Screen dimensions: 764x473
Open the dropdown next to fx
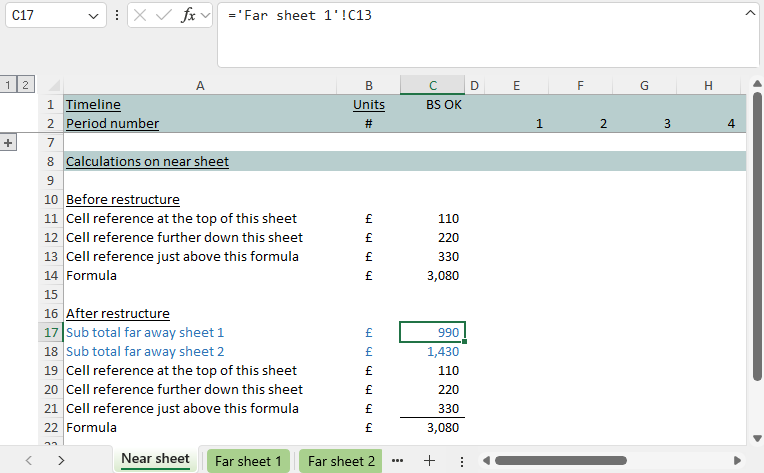pos(205,16)
